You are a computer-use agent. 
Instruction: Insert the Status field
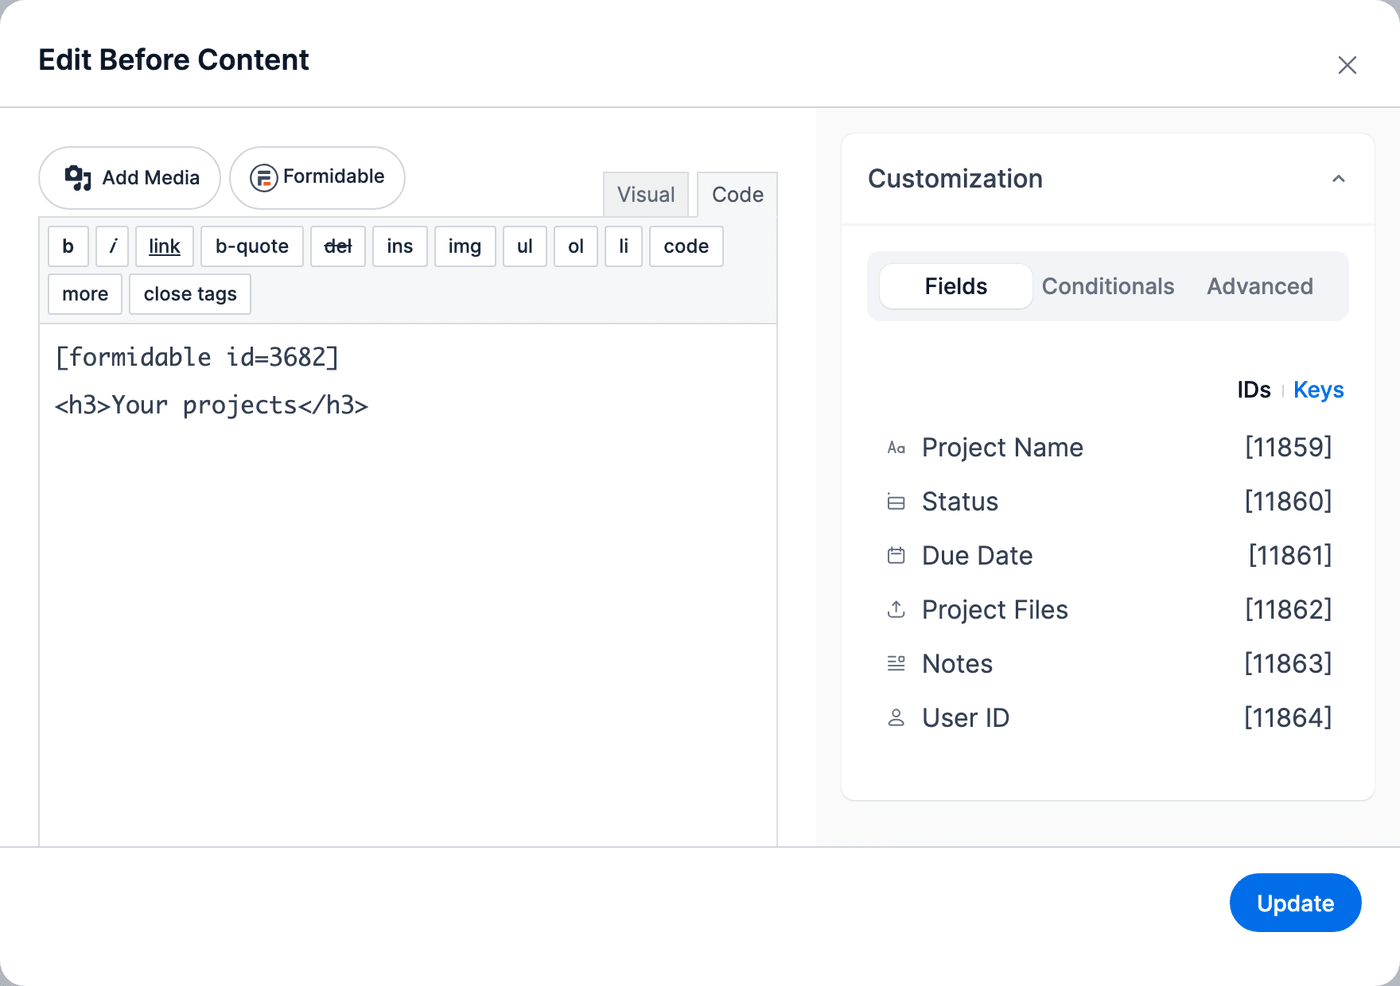tap(1108, 502)
